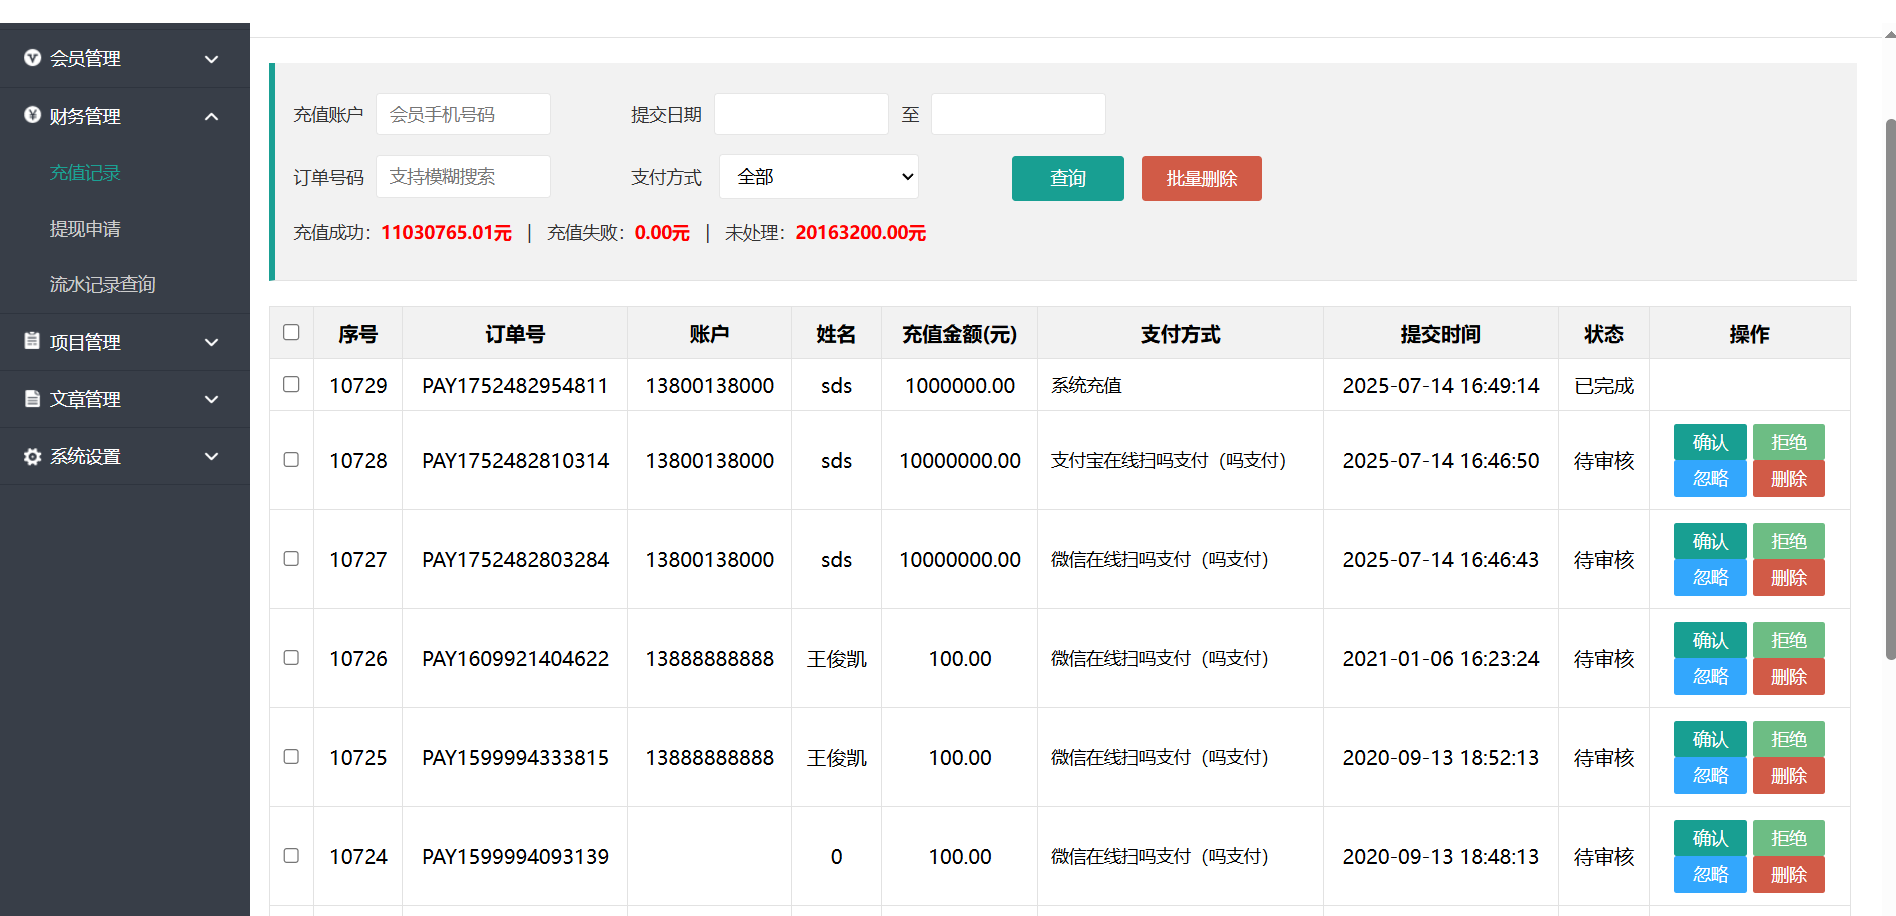Reject order 10725 with 拒绝
The height and width of the screenshot is (916, 1896).
(x=1789, y=739)
